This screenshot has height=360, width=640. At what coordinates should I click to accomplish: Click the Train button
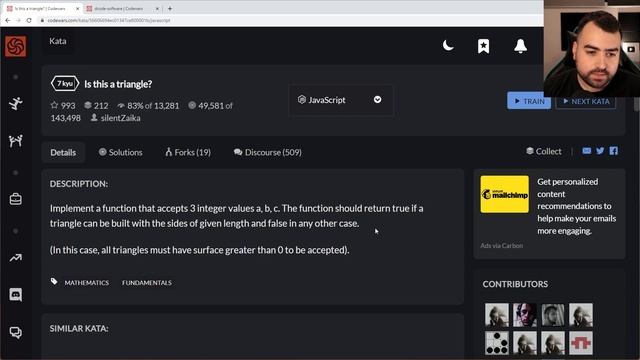[x=529, y=101]
